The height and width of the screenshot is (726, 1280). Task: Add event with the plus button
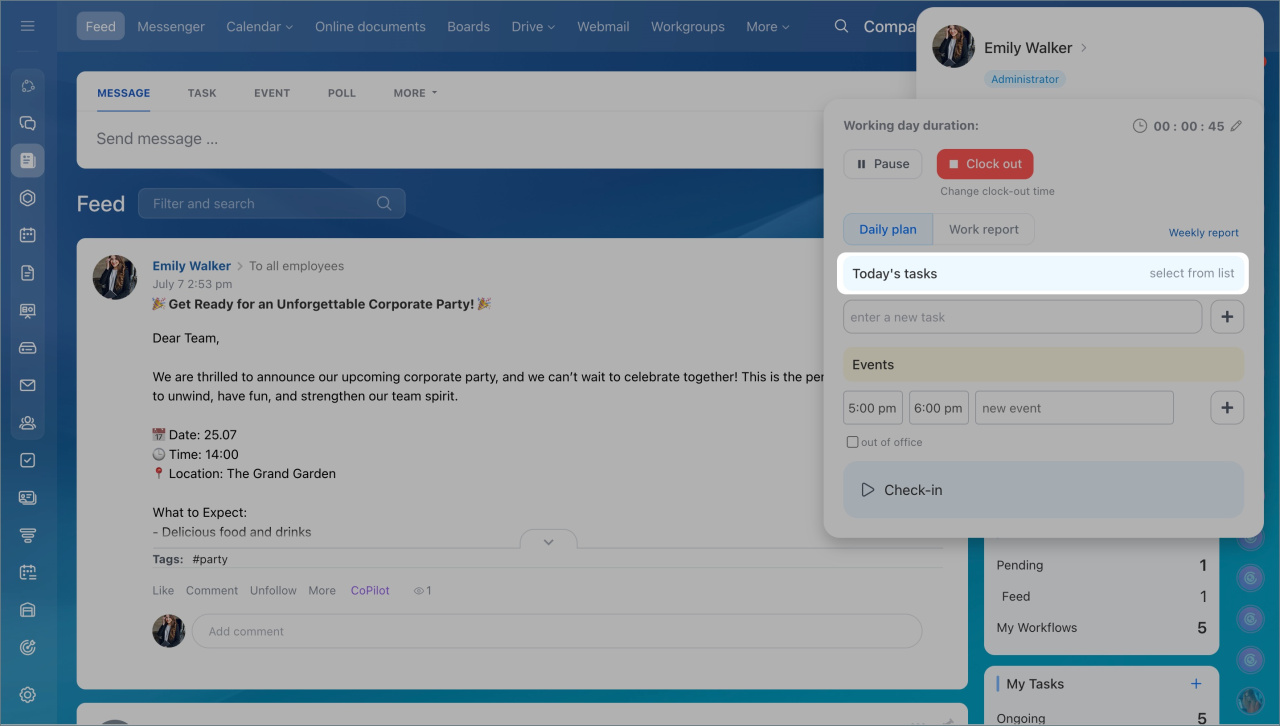point(1227,408)
